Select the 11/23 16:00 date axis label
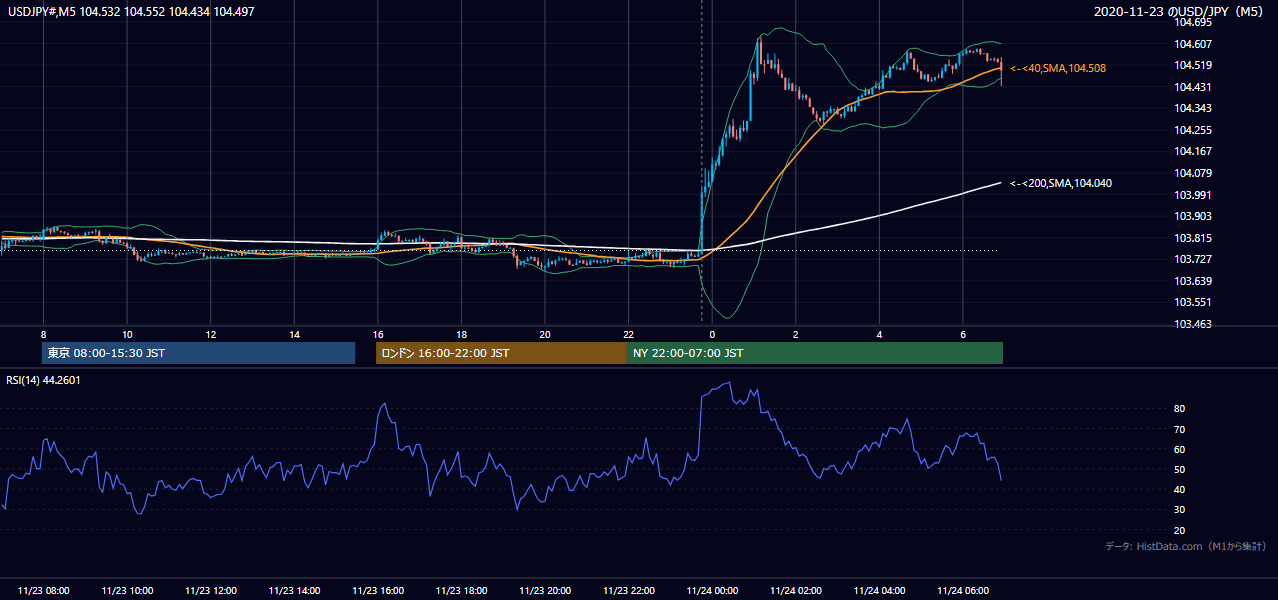1278x600 pixels. click(378, 591)
